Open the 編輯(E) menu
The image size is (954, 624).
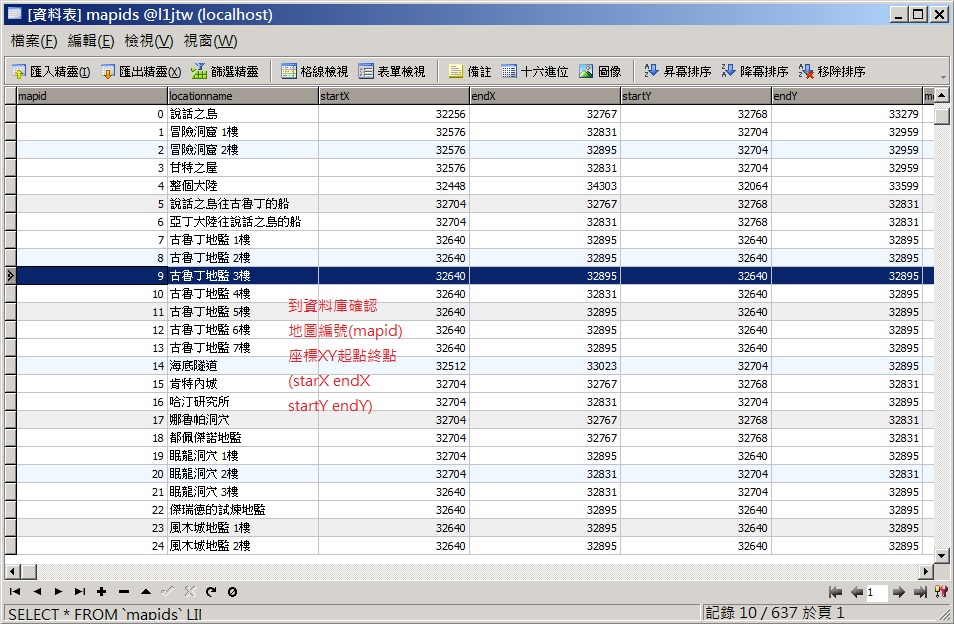coord(91,41)
